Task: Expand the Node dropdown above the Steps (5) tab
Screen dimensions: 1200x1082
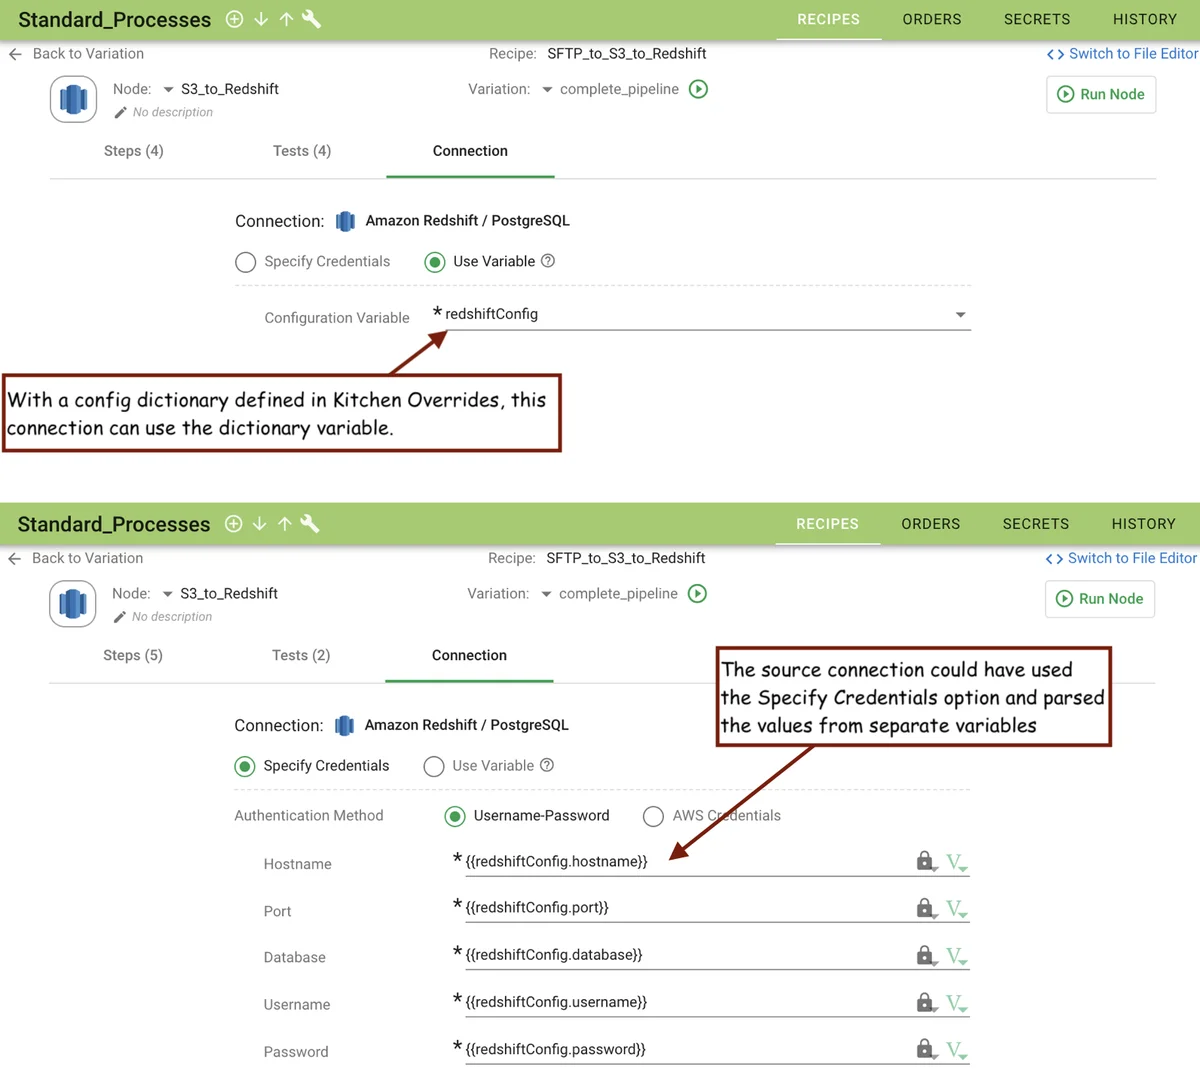Action: [x=167, y=594]
